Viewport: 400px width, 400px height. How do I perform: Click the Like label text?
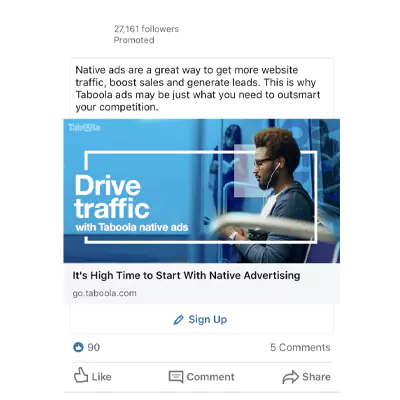point(101,377)
